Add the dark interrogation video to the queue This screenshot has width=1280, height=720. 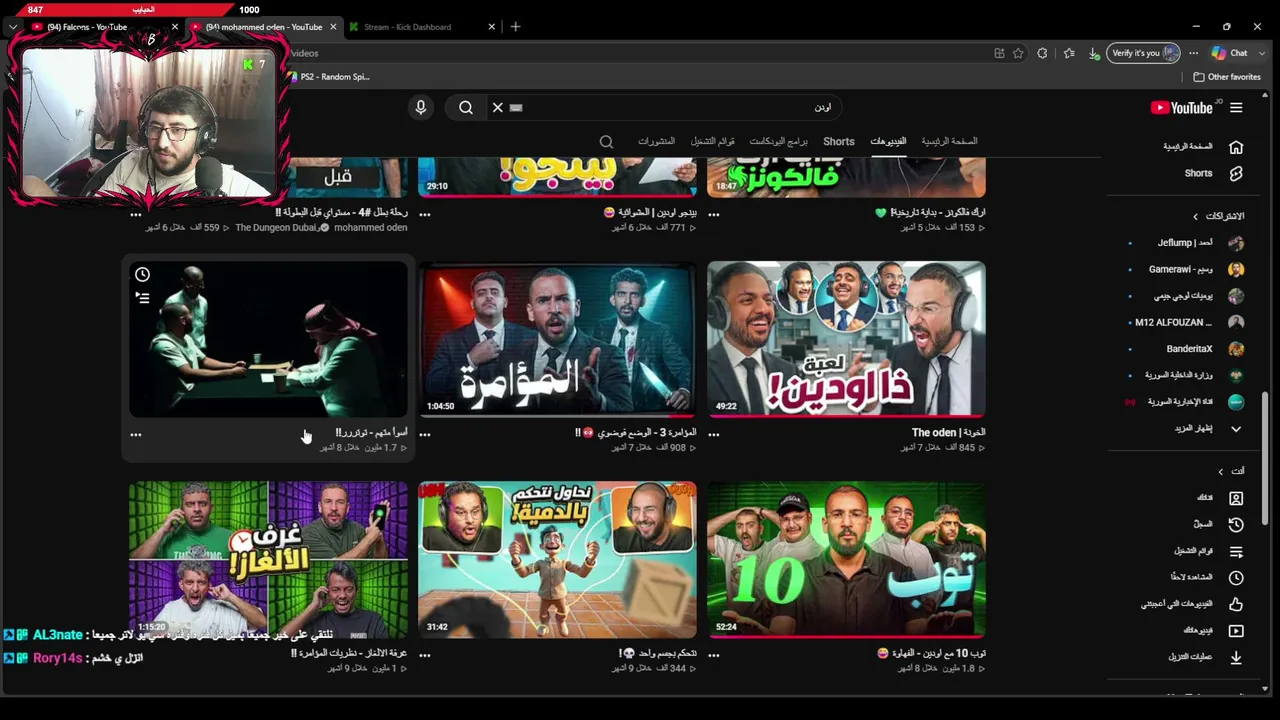click(143, 297)
